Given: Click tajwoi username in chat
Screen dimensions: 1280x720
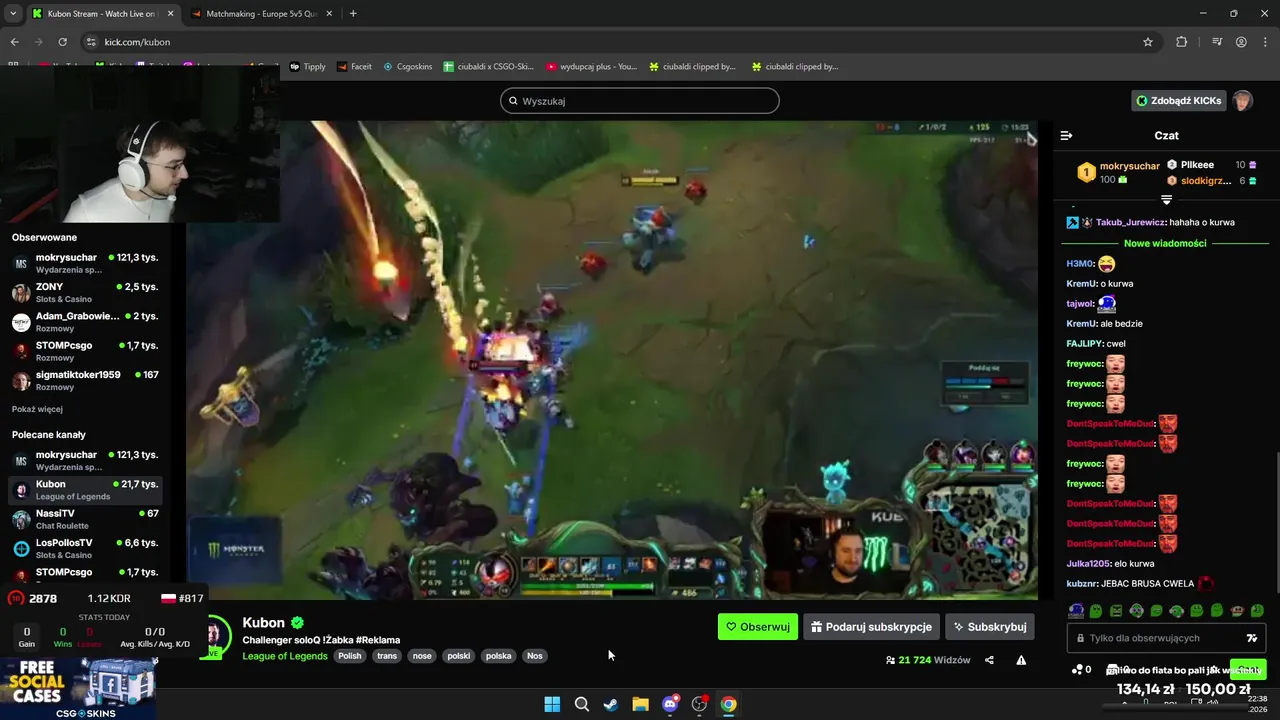Looking at the screenshot, I should (x=1080, y=304).
